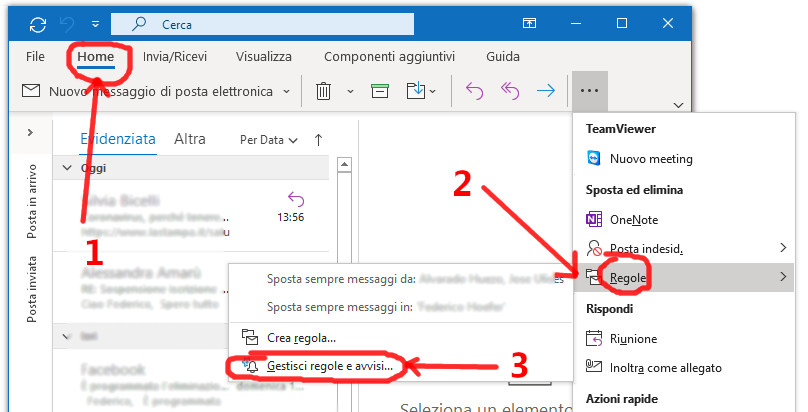Click the Reply arrow icon
The image size is (808, 412).
pos(474,91)
